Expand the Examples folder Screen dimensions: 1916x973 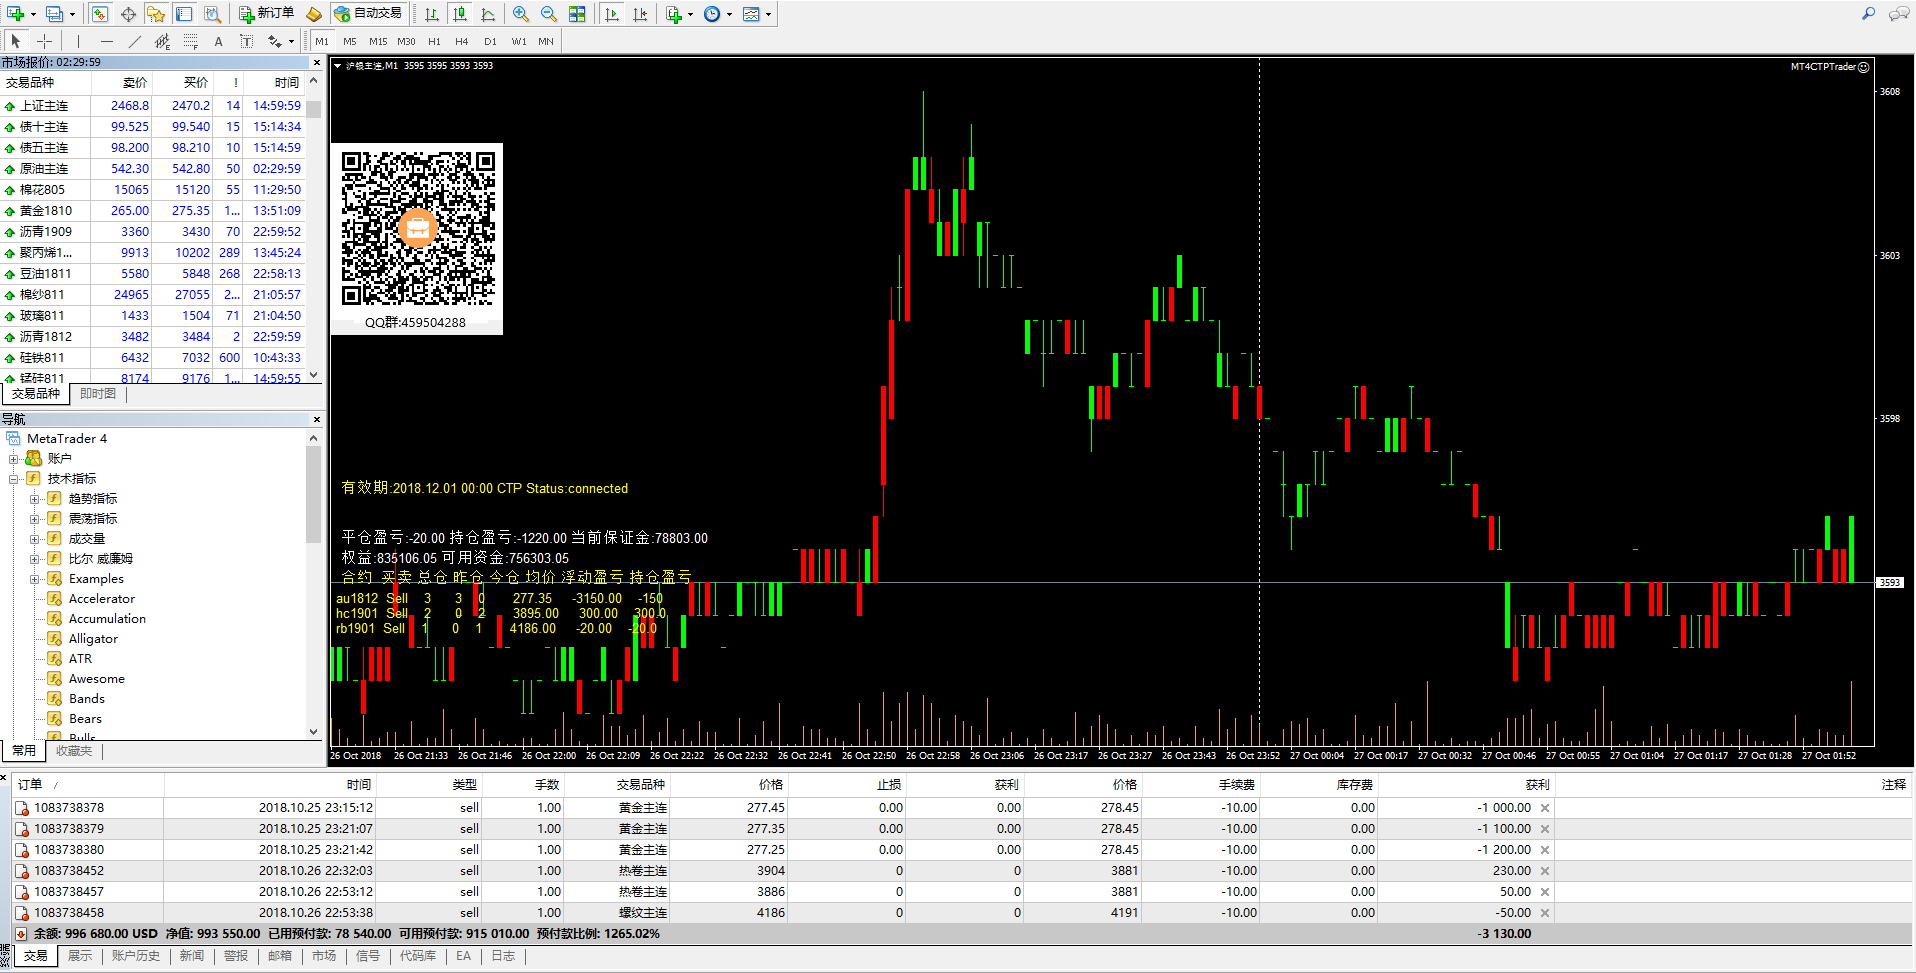tap(34, 579)
